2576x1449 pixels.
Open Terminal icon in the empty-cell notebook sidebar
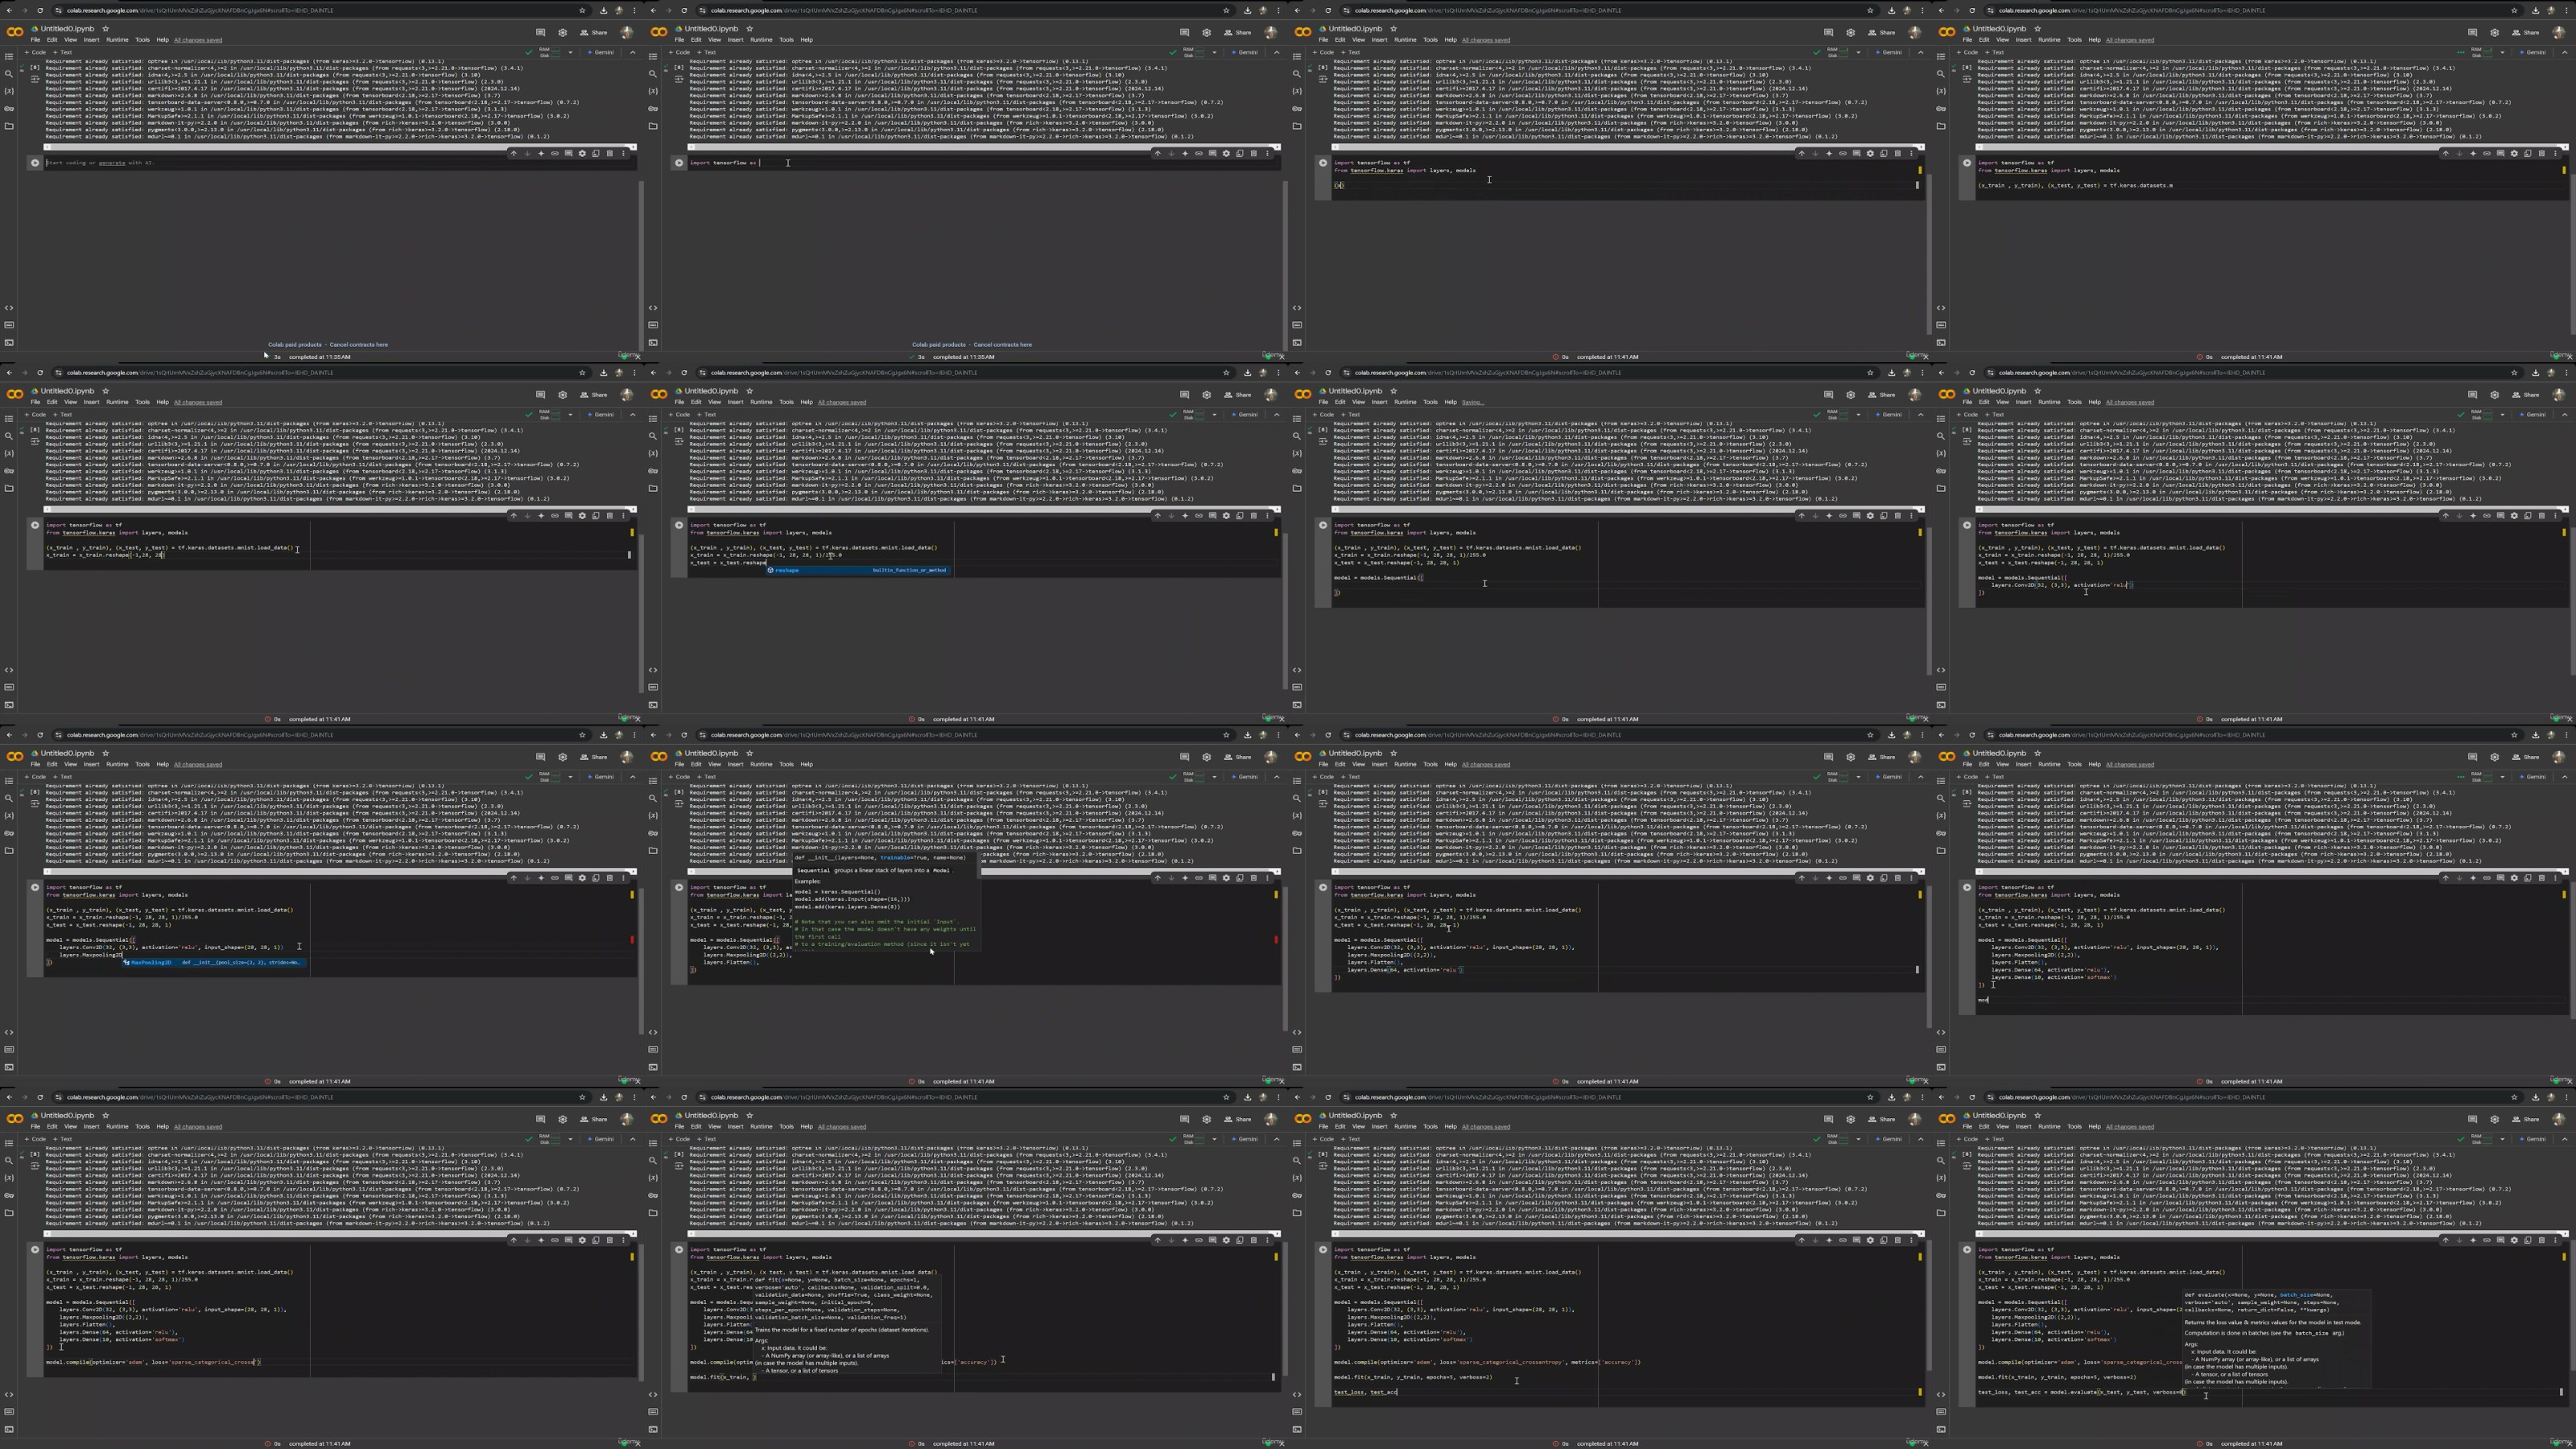coord(9,342)
